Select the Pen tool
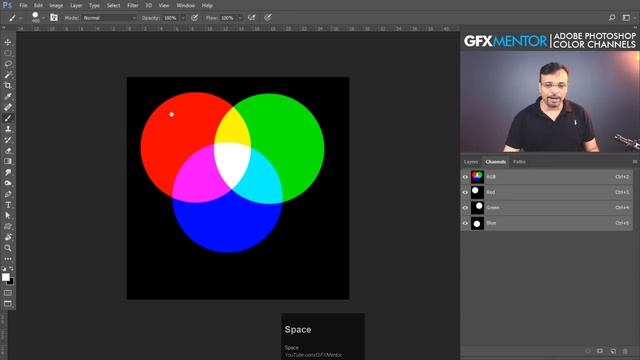 [x=8, y=194]
